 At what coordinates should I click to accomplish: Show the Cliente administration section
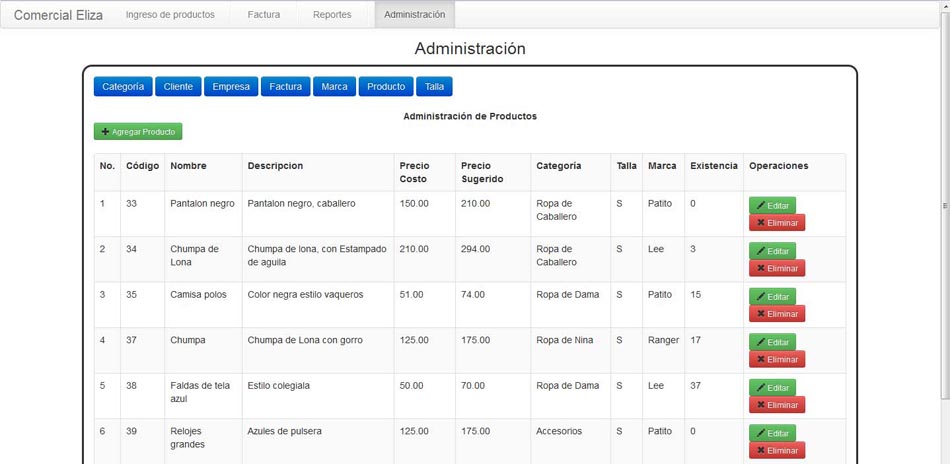click(178, 87)
